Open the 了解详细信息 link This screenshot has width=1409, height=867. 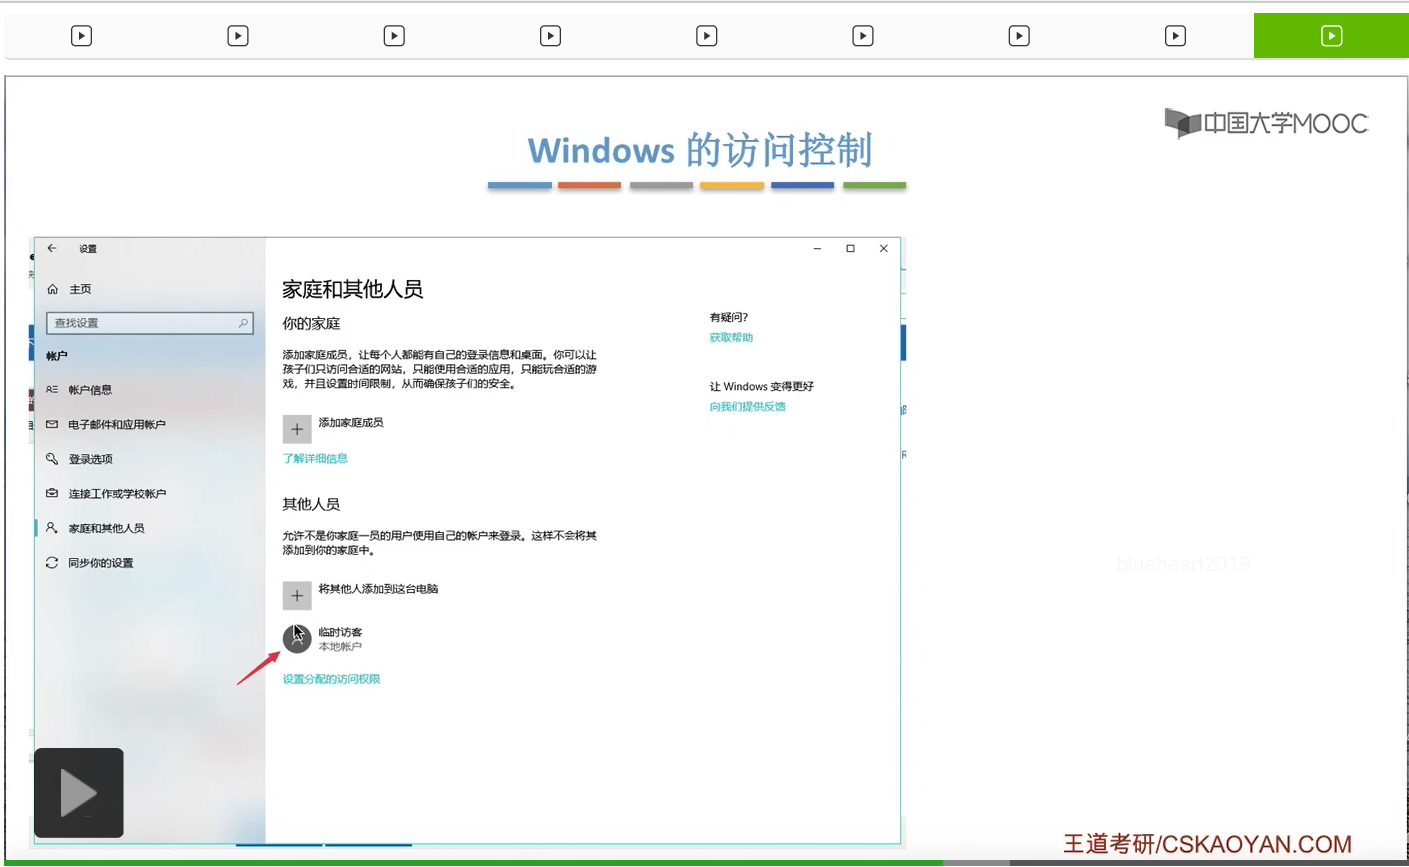pyautogui.click(x=315, y=458)
